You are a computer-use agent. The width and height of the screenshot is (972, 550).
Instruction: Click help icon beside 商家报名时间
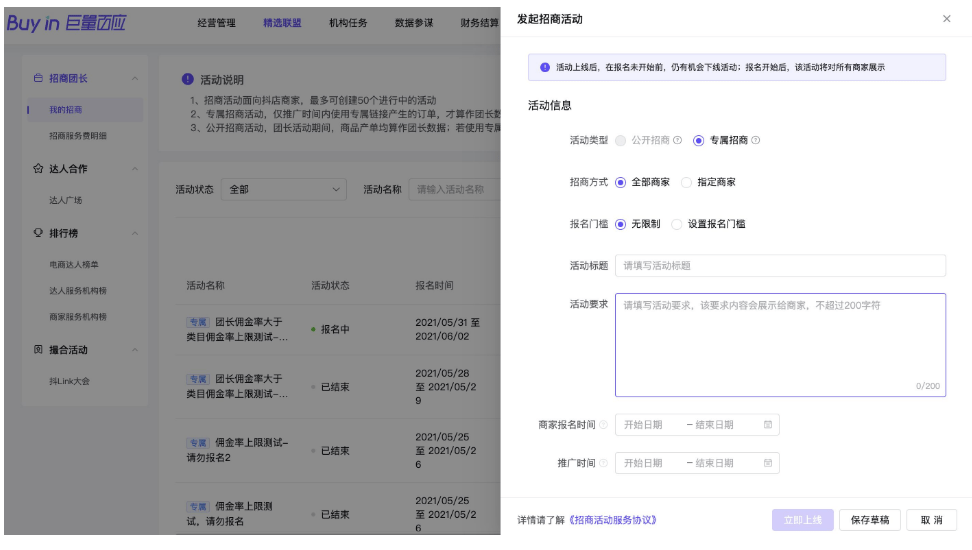[x=603, y=425]
